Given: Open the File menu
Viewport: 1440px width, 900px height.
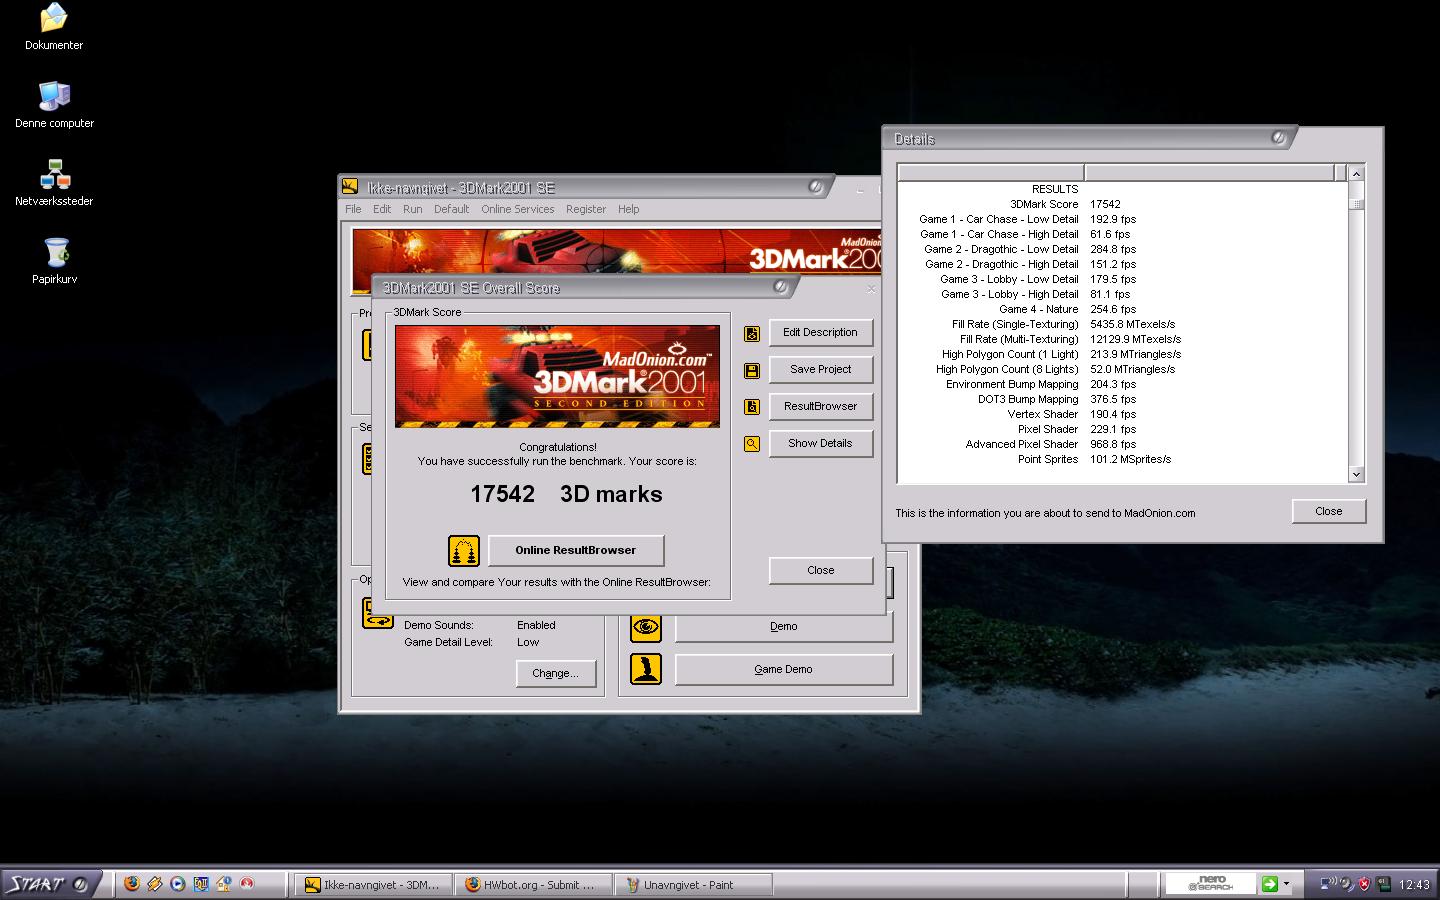Looking at the screenshot, I should pos(353,209).
